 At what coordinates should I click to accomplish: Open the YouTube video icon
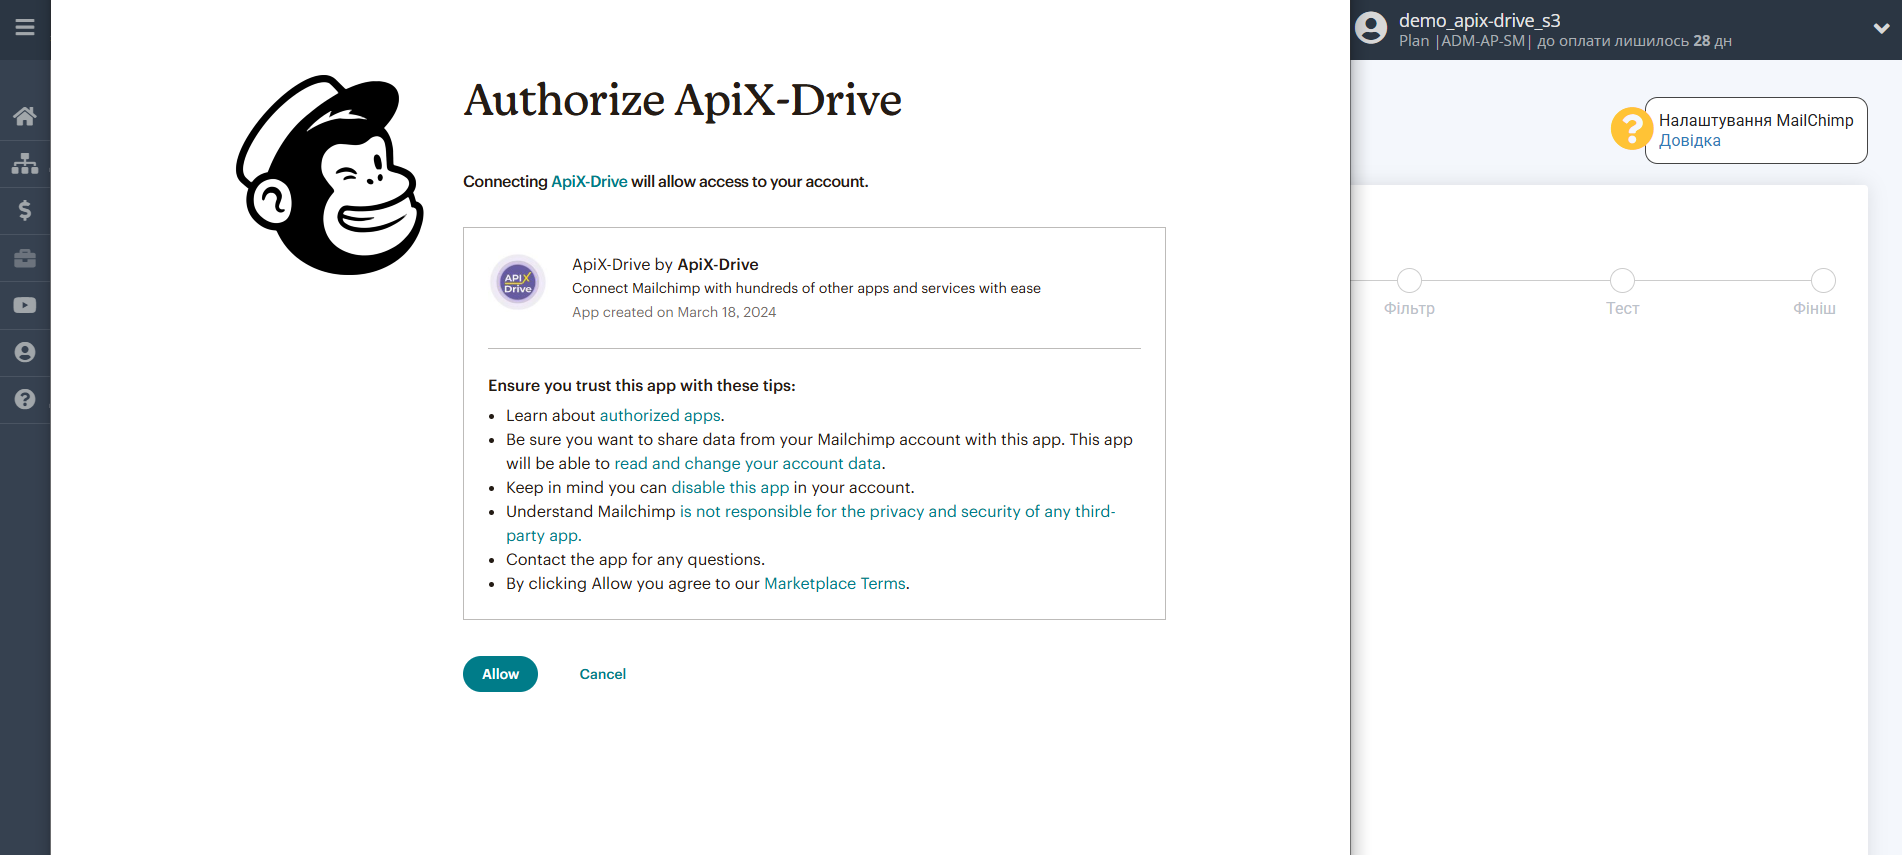pos(25,305)
